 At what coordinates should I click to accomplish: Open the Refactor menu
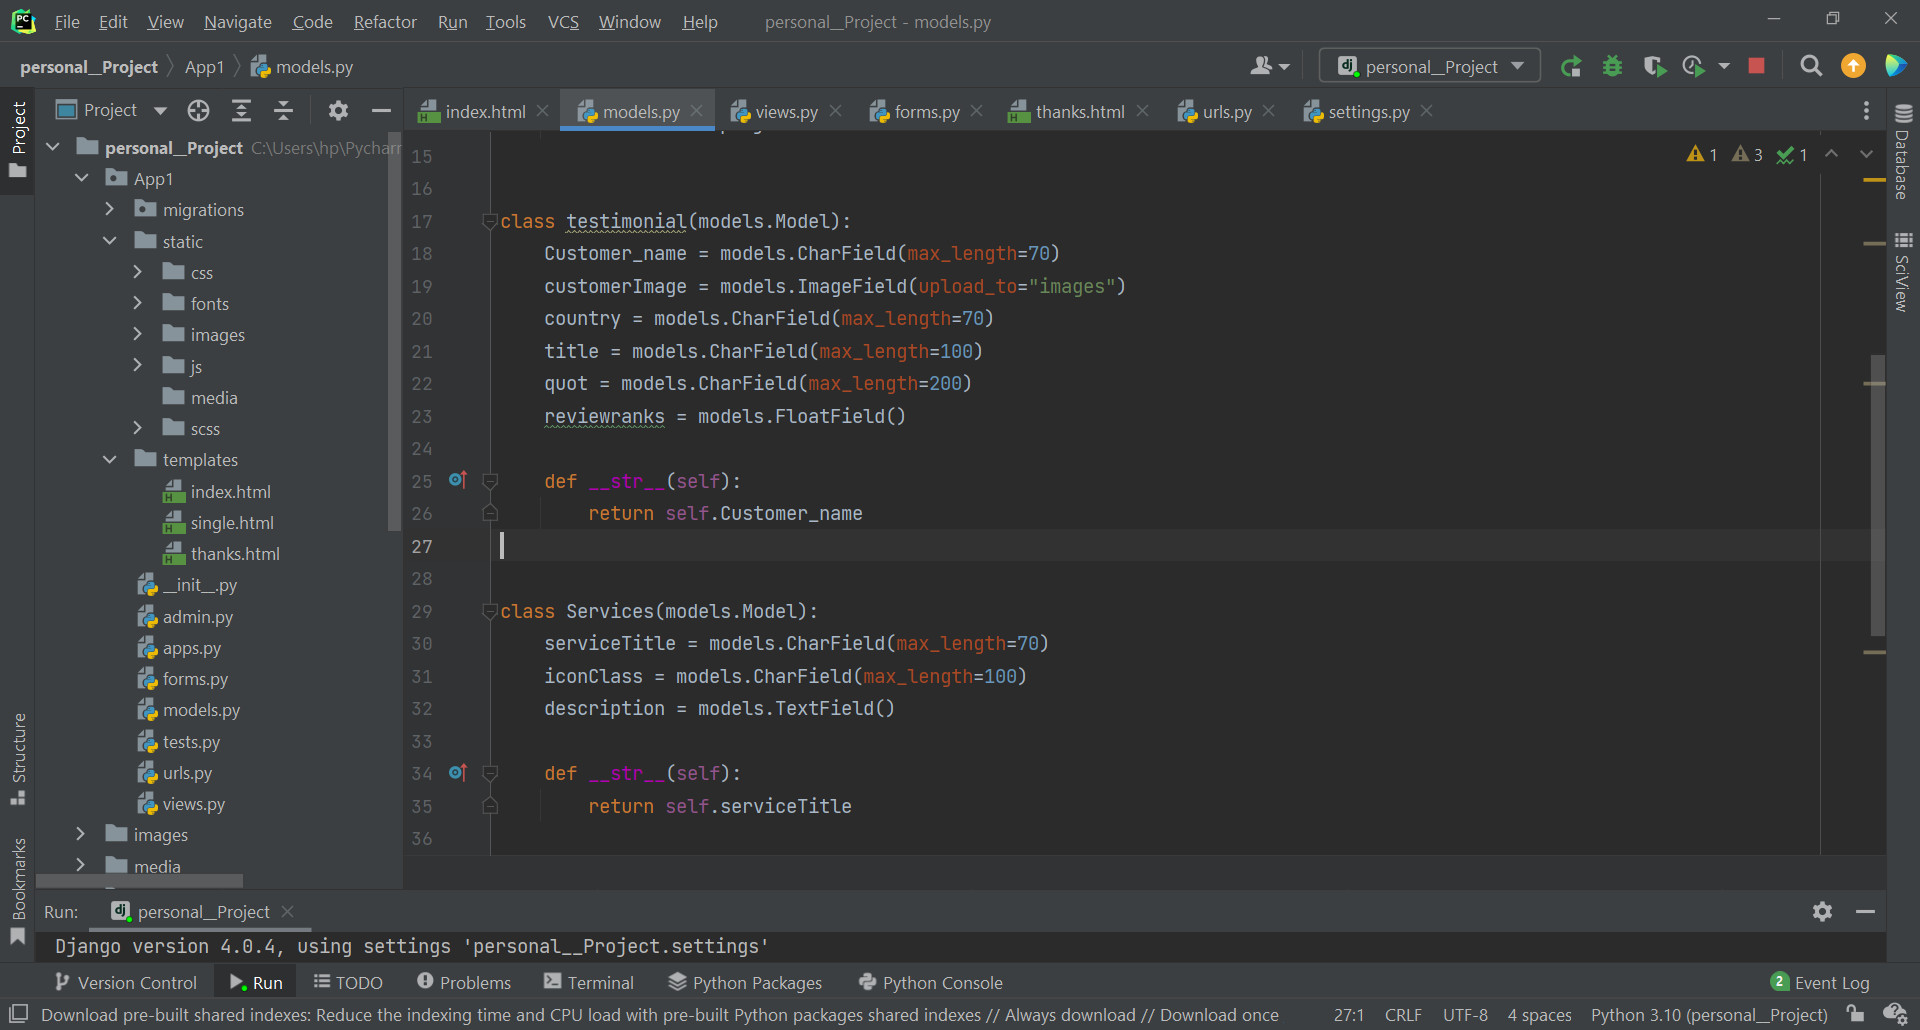384,22
